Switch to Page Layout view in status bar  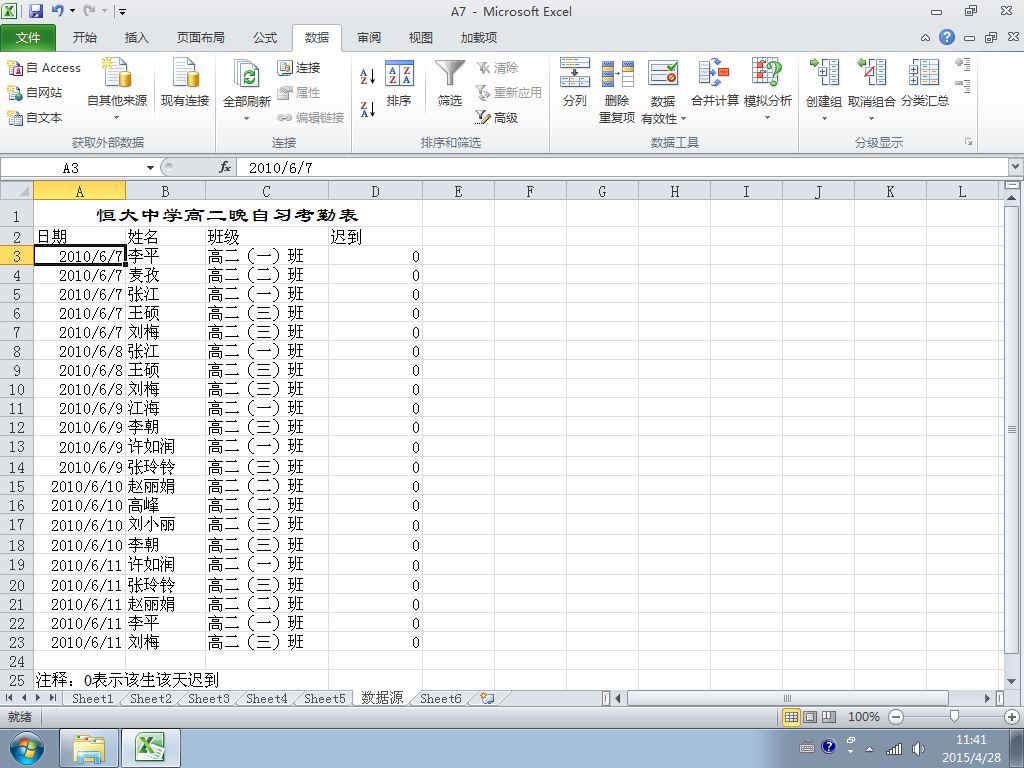pyautogui.click(x=810, y=717)
